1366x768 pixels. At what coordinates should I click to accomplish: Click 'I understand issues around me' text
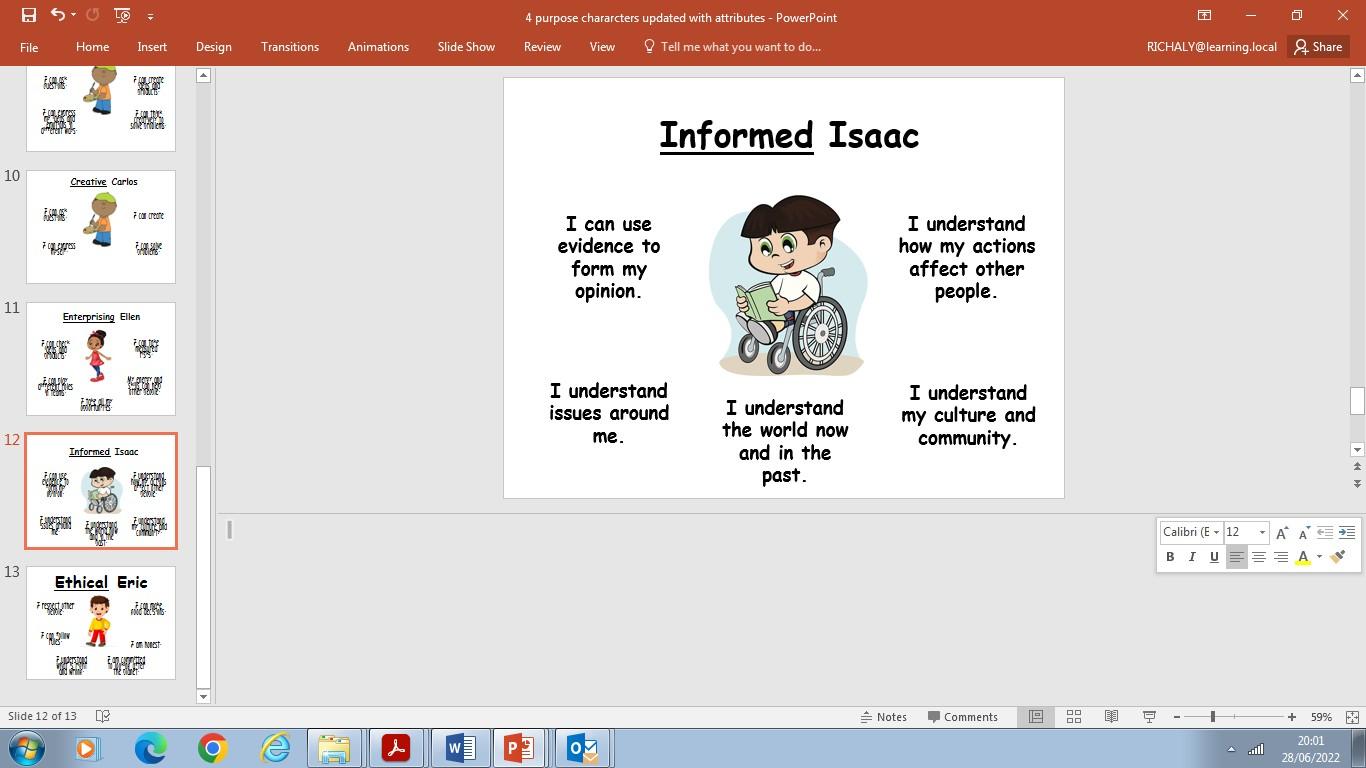click(x=608, y=413)
